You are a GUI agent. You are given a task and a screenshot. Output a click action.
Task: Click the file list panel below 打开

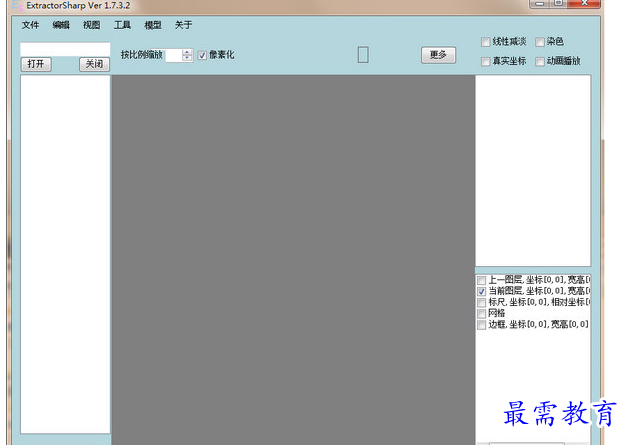click(65, 254)
